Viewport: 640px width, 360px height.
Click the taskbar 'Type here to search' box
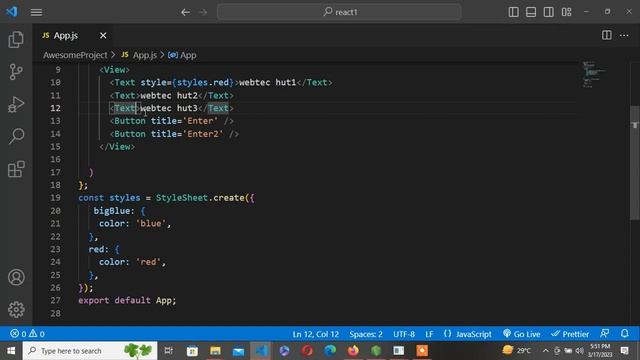click(90, 351)
